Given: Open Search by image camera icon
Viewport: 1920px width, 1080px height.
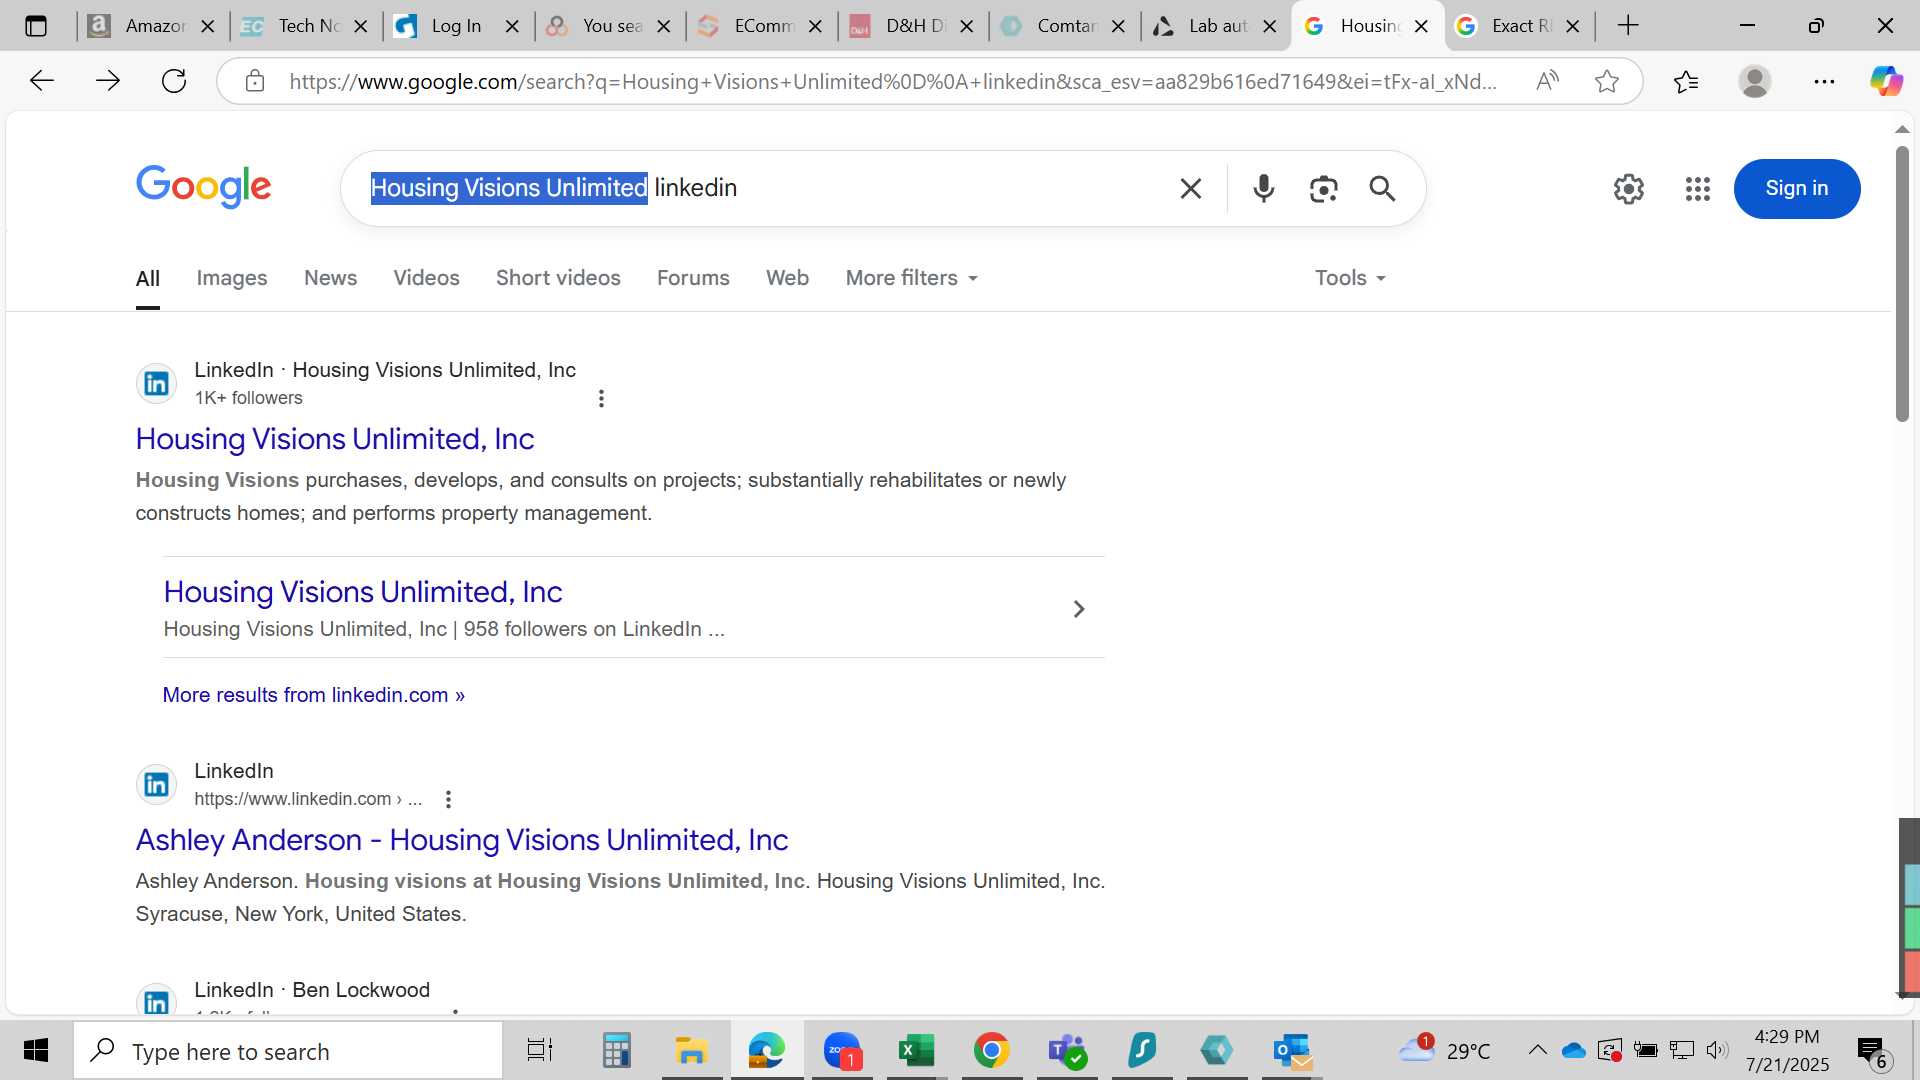Looking at the screenshot, I should (x=1323, y=188).
